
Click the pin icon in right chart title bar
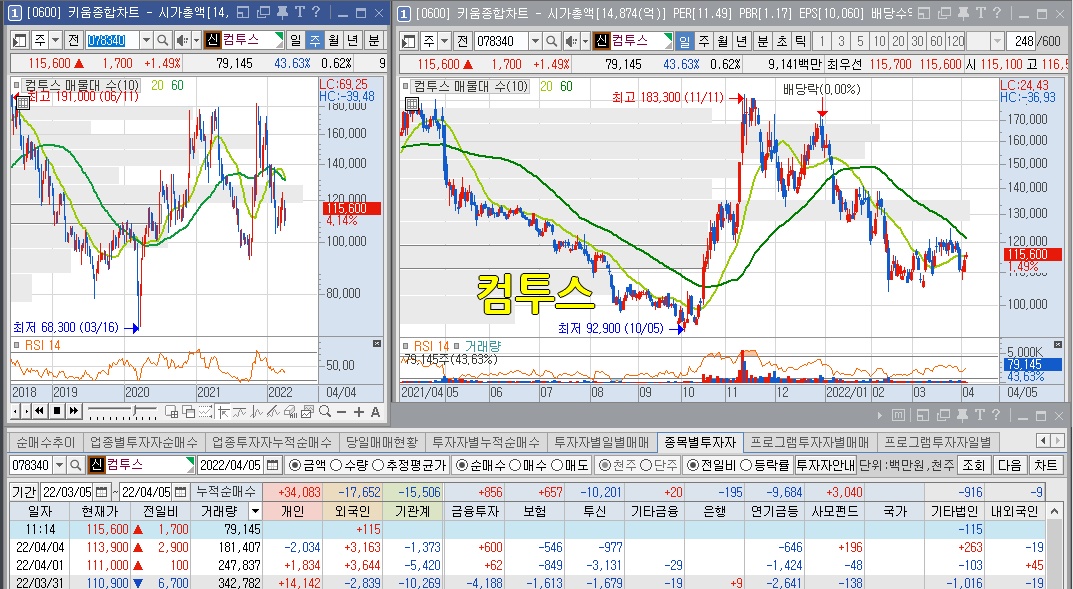tap(963, 13)
